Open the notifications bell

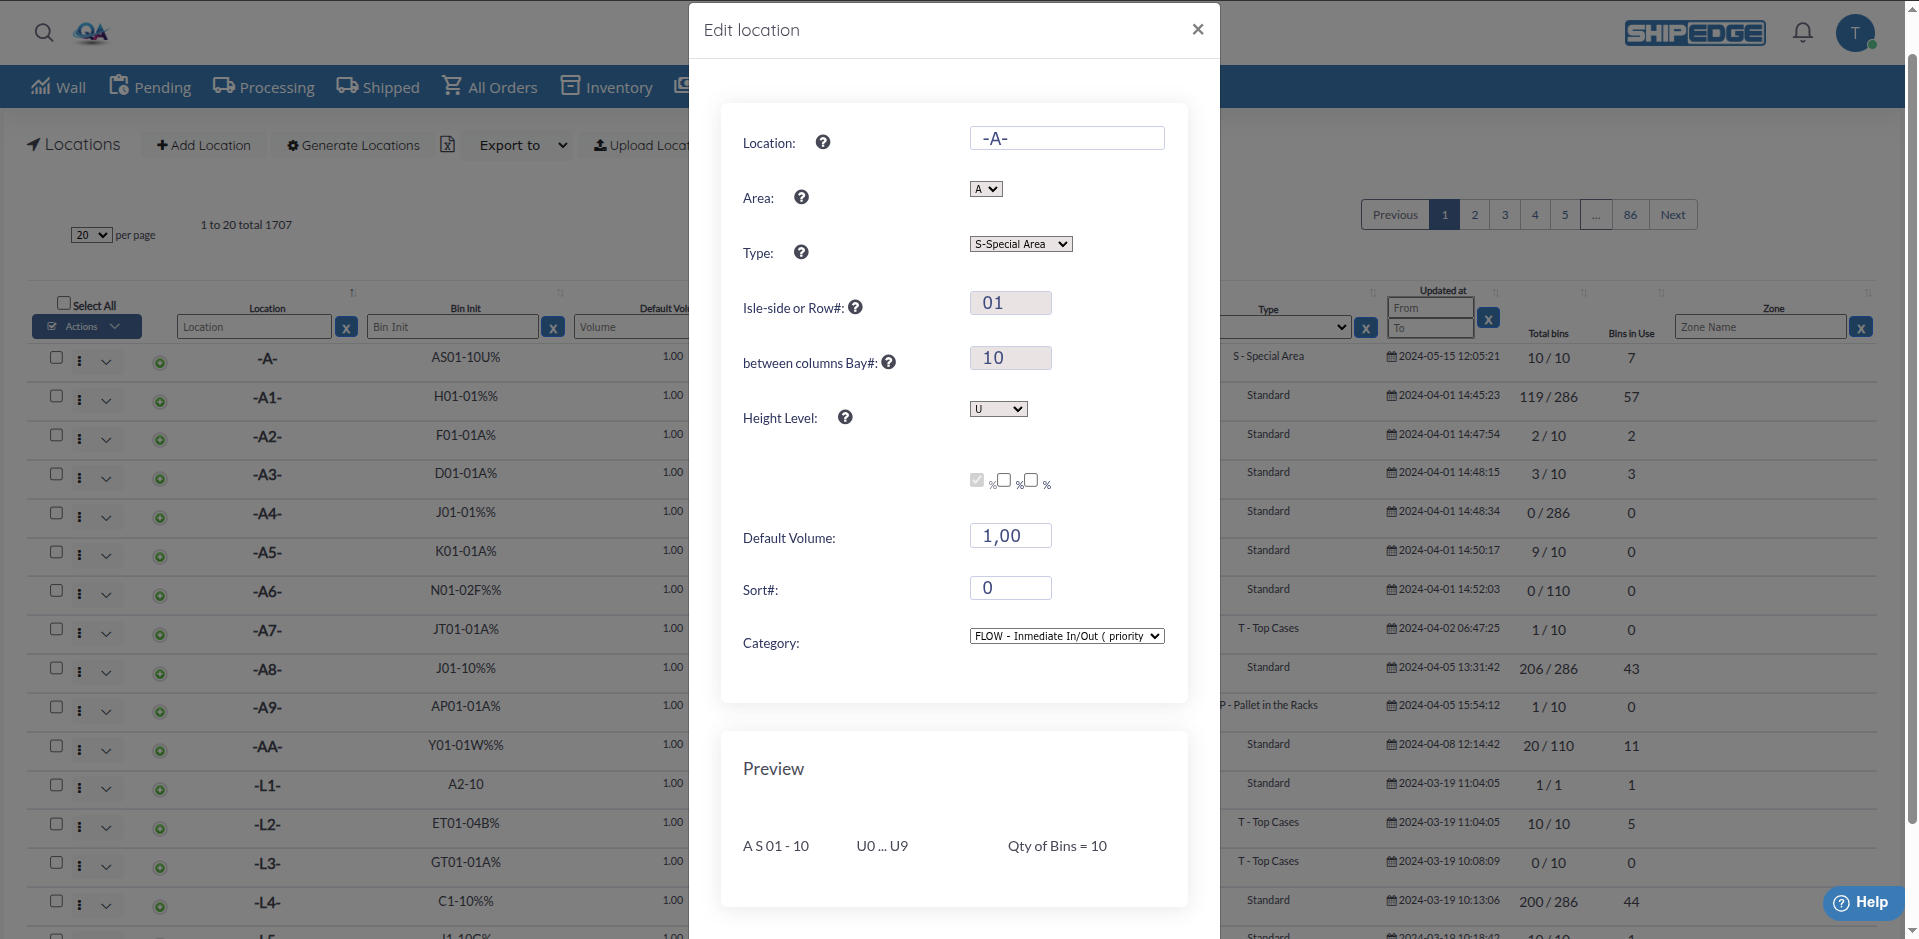1802,33
